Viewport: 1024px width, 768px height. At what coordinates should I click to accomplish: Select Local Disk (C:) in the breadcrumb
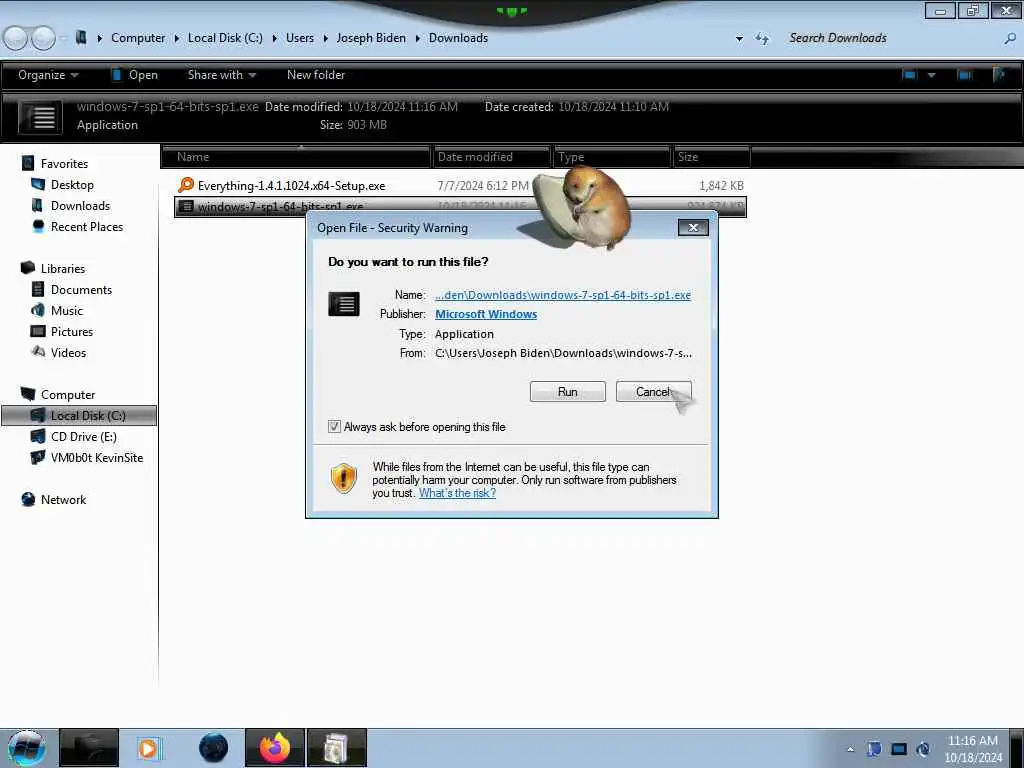225,38
